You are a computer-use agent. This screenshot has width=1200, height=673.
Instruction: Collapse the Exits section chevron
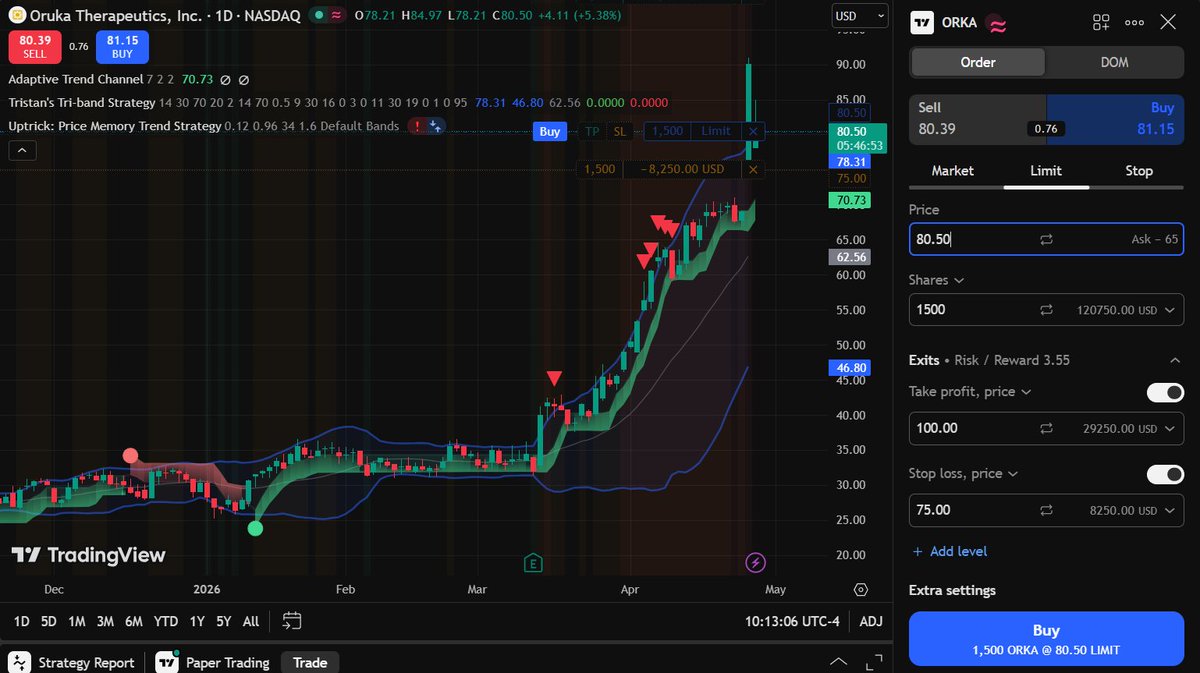point(1174,360)
